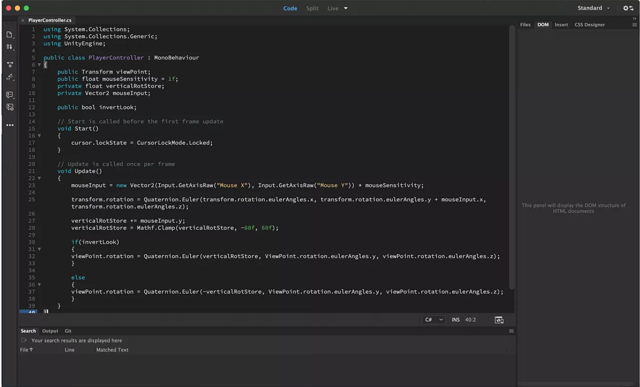Click the 'MonoBehaviour' class name
640x387 pixels.
pyautogui.click(x=176, y=58)
